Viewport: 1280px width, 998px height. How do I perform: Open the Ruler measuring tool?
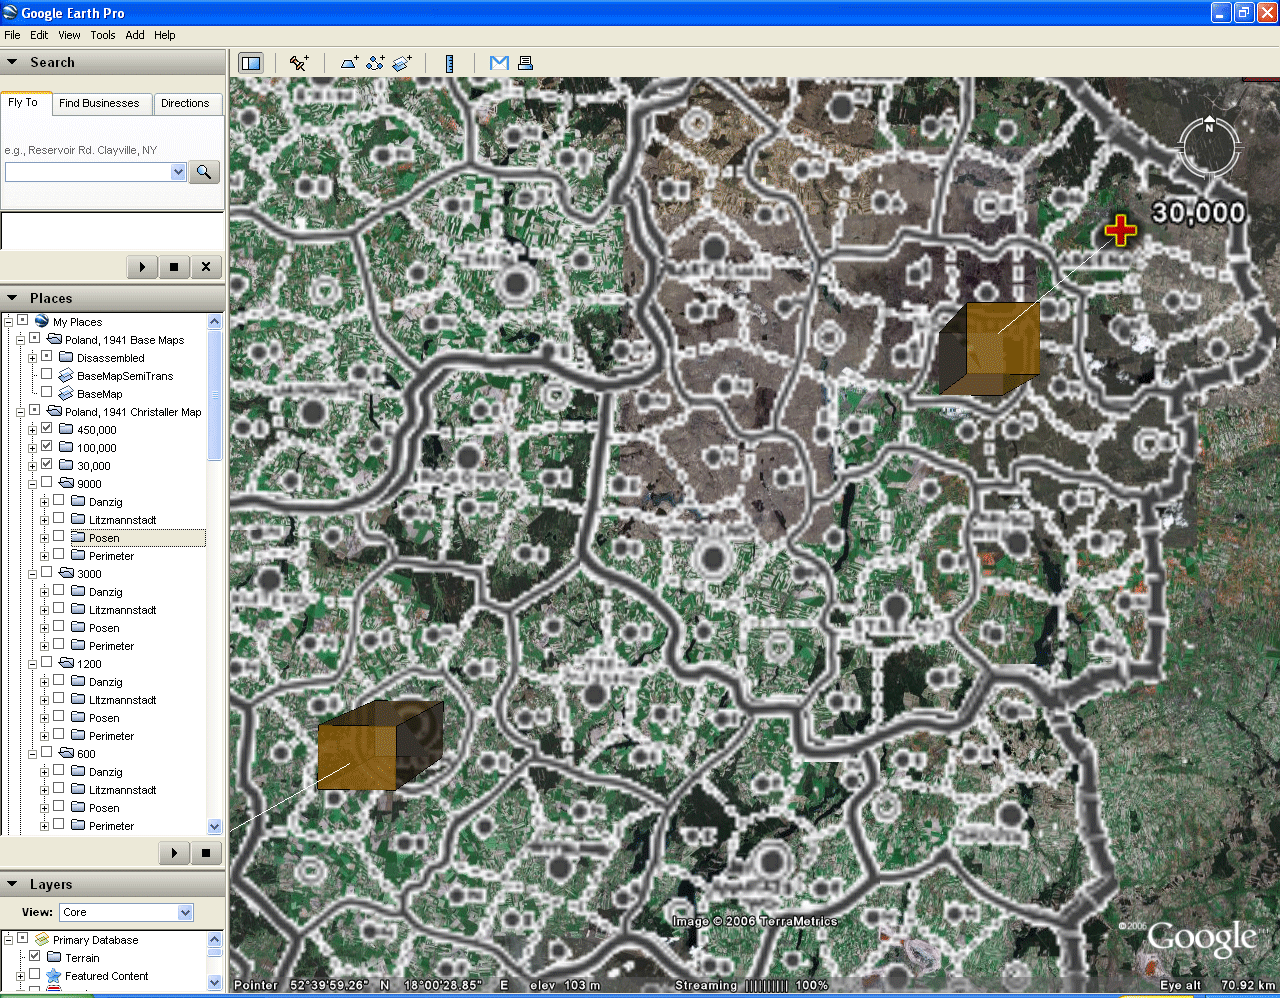[x=450, y=63]
